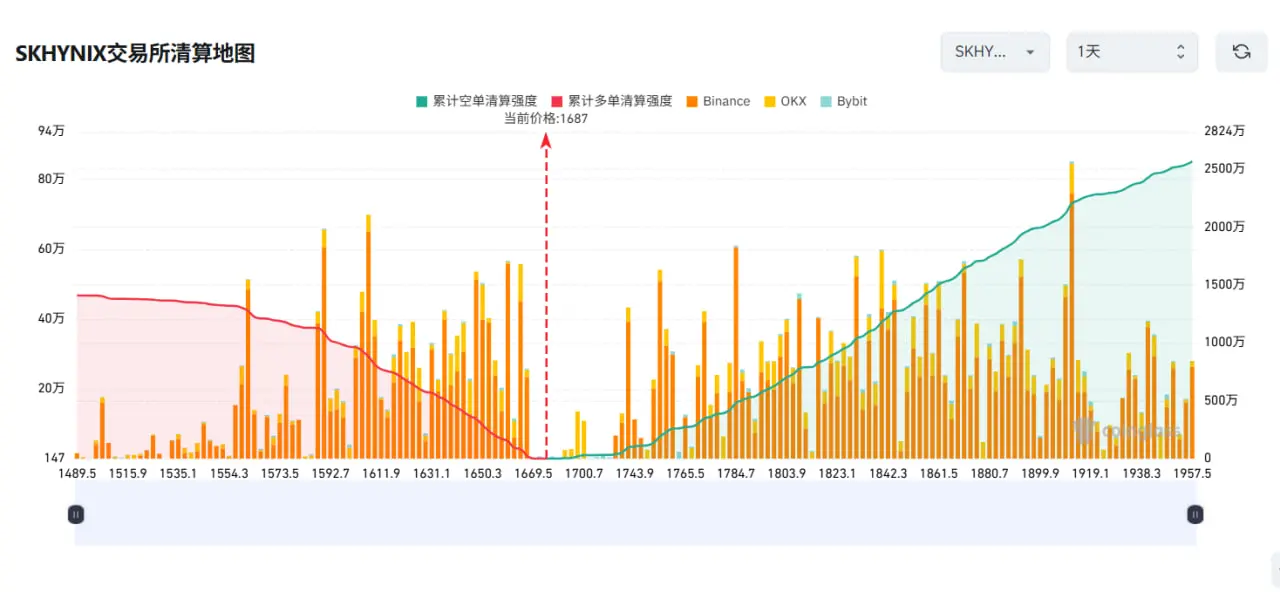Grab the right zoom slider handle
This screenshot has width=1280, height=592.
pos(1195,514)
